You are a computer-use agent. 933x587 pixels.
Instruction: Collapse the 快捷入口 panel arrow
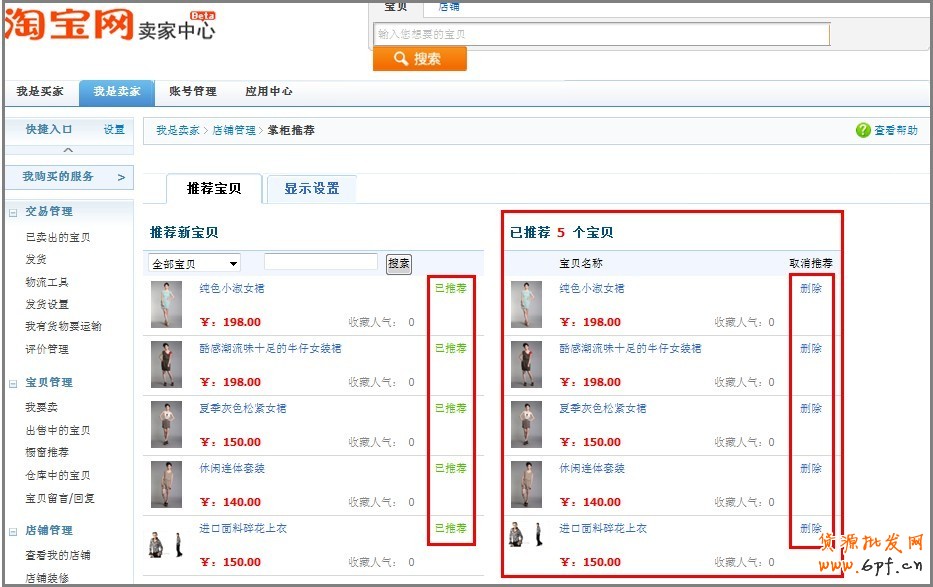[x=68, y=150]
